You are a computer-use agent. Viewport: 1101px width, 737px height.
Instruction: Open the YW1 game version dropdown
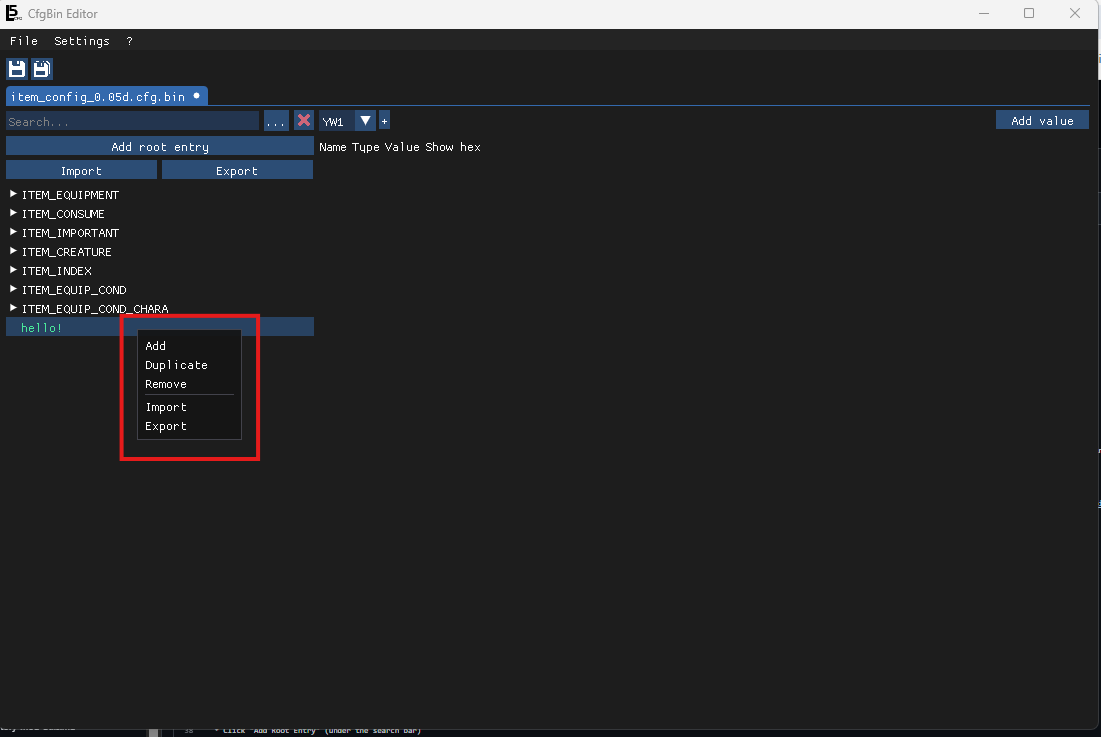point(364,120)
